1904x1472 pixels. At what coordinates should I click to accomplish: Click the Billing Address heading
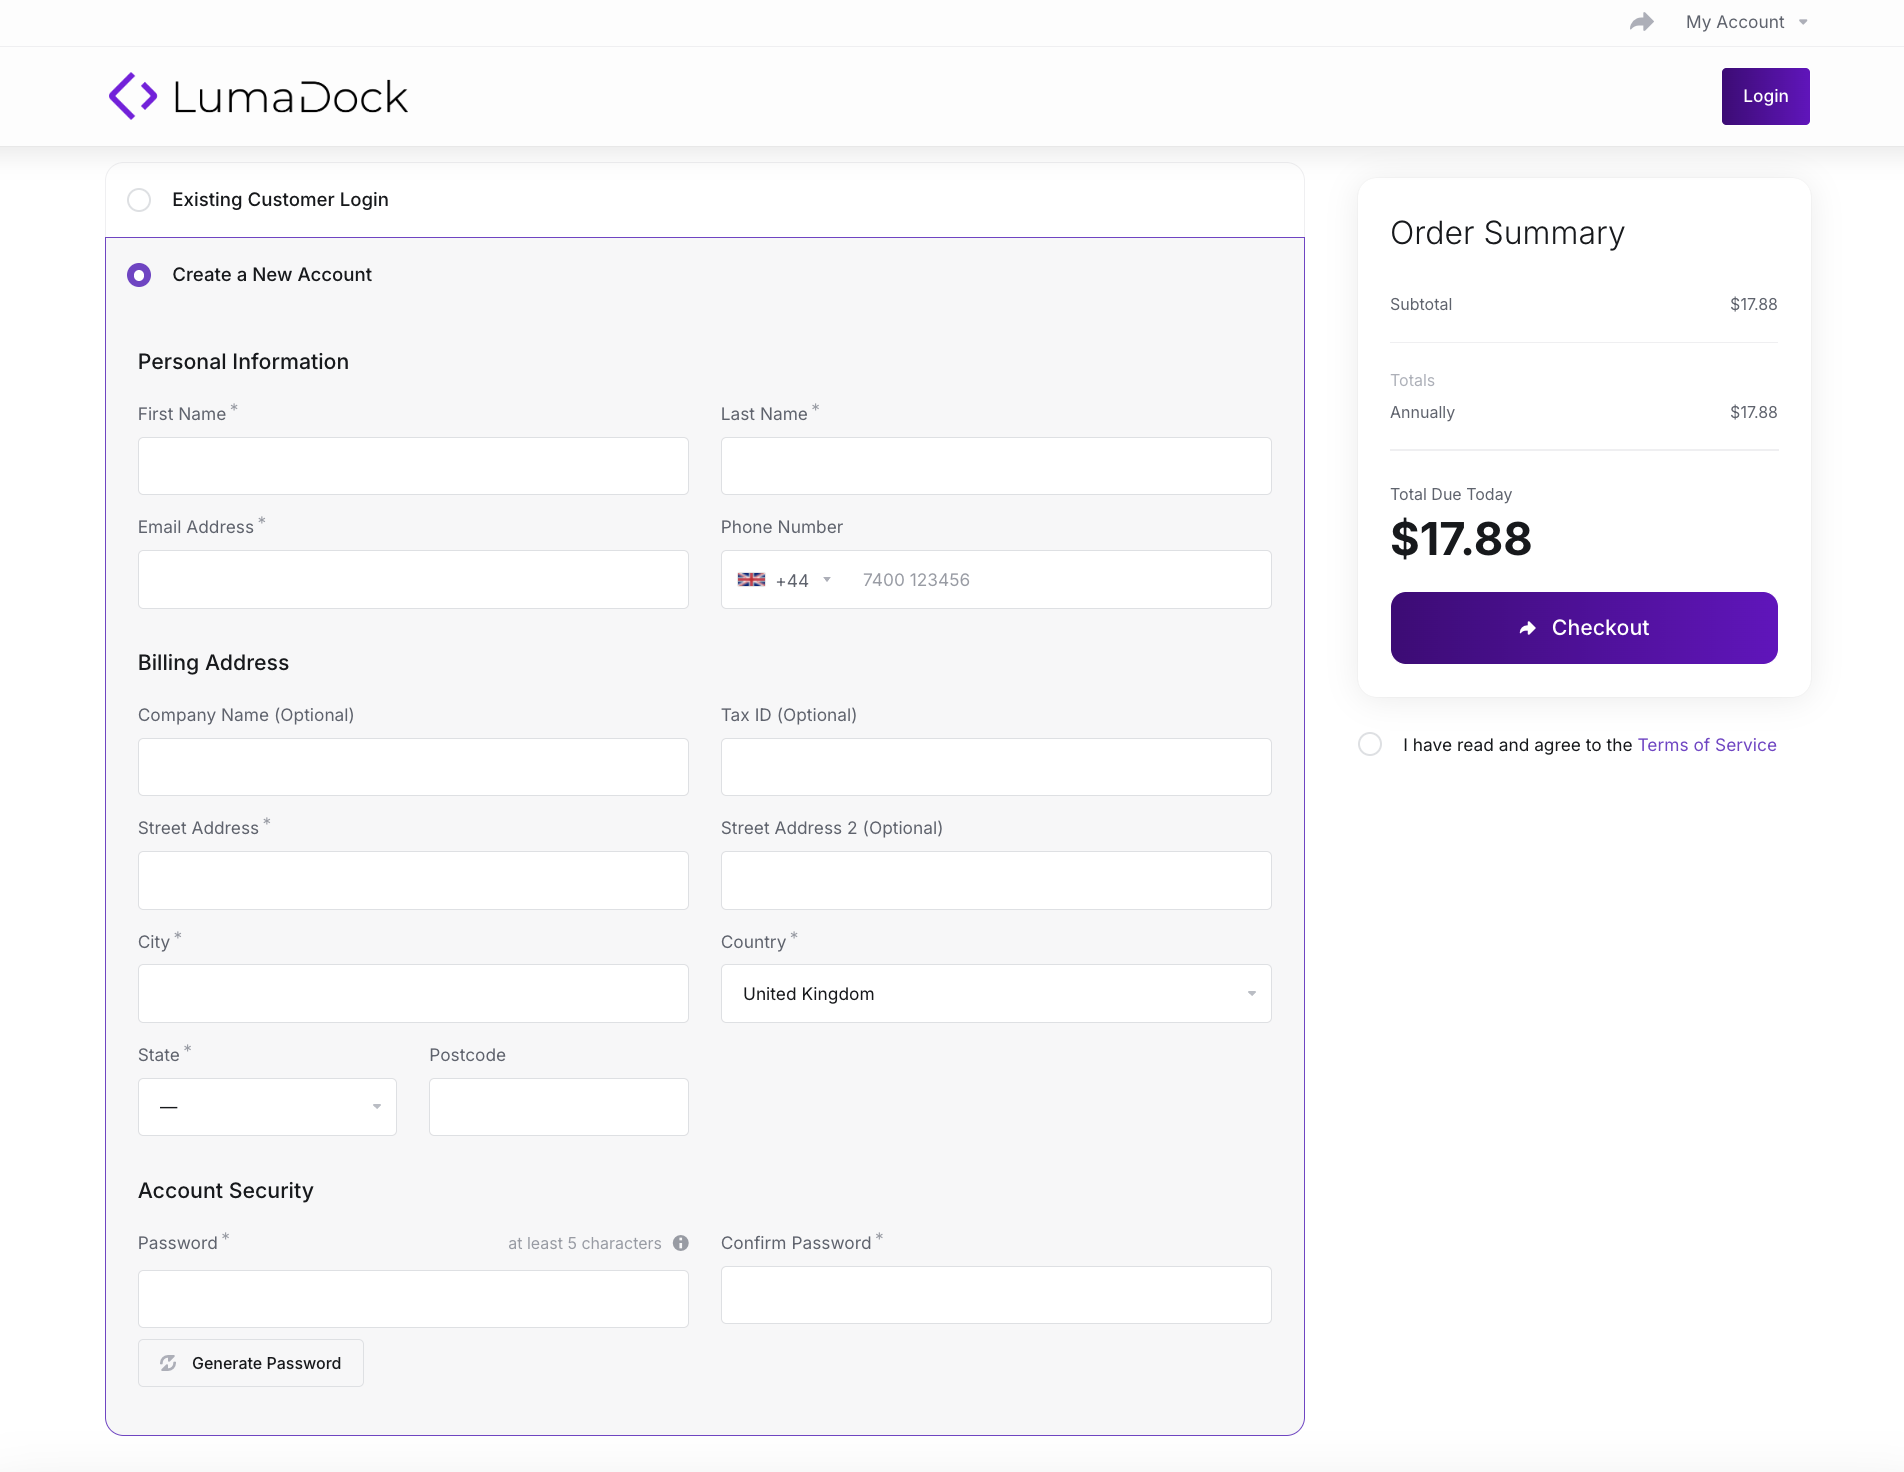tap(213, 663)
